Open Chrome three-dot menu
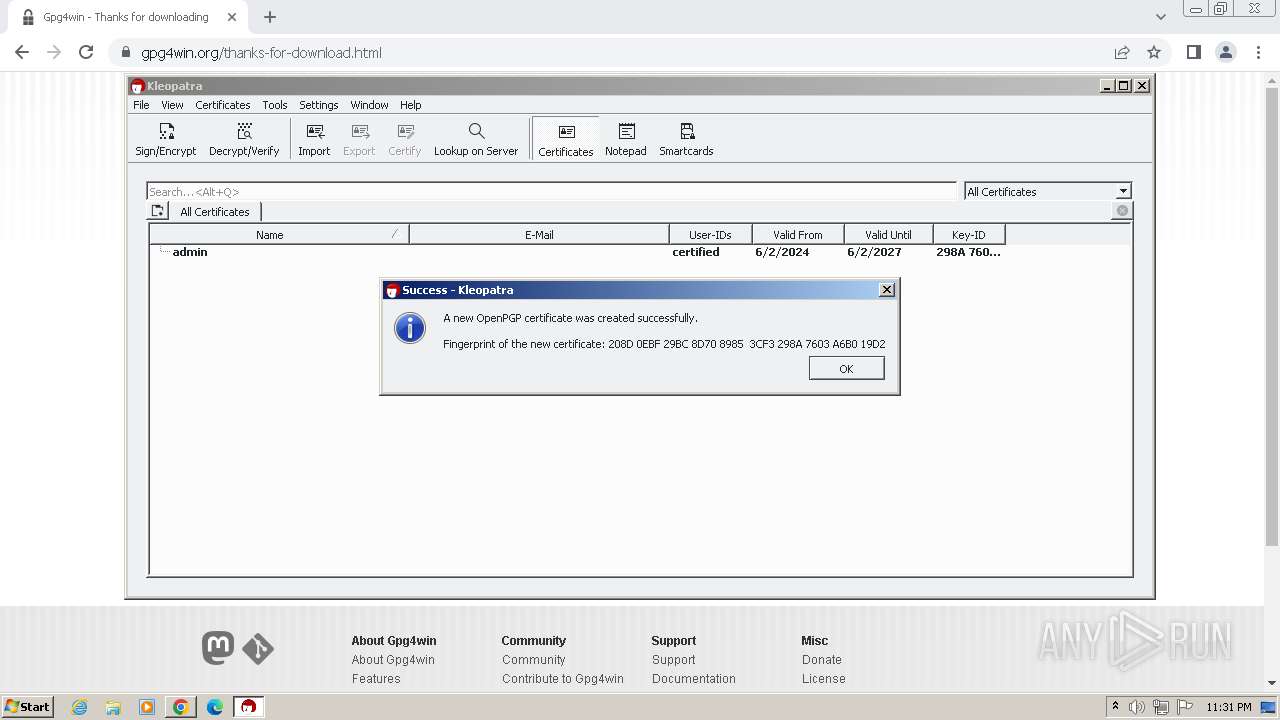This screenshot has height=720, width=1280. 1259,52
